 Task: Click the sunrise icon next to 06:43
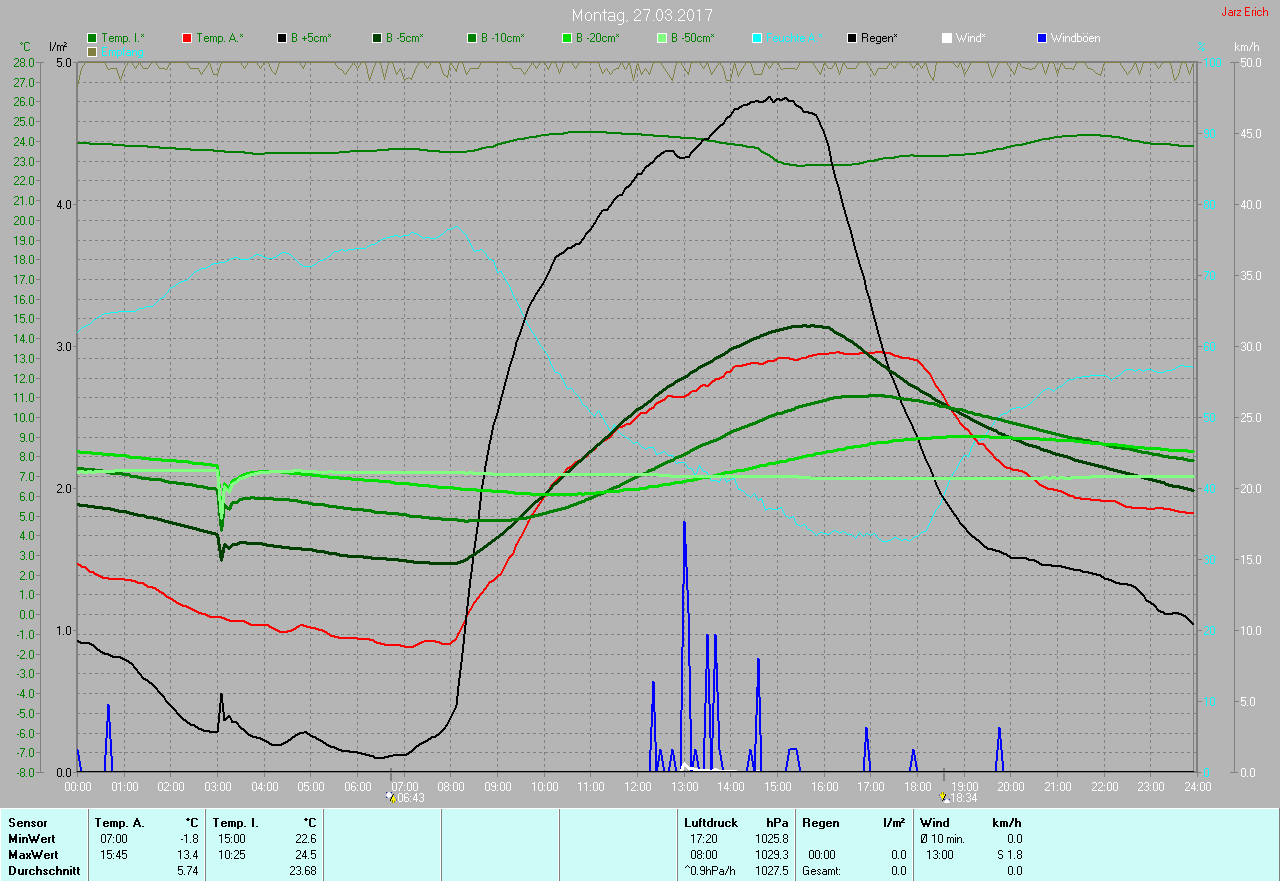(x=391, y=798)
